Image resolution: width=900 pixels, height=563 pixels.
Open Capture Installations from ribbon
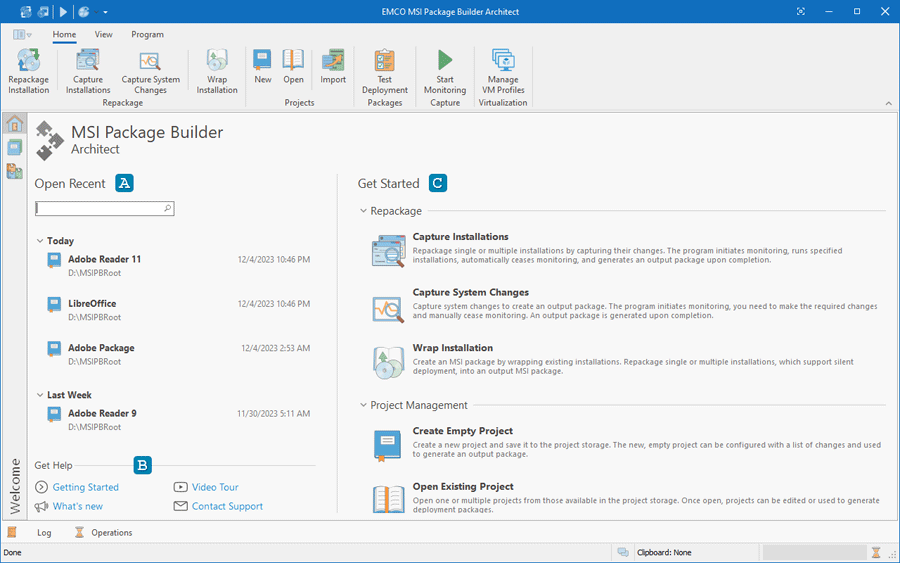point(88,71)
